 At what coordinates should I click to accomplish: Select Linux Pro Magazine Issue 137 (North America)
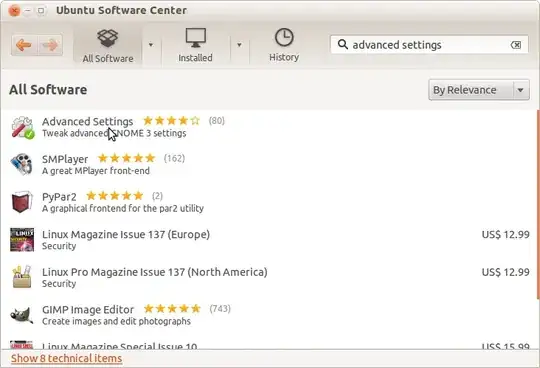point(155,272)
